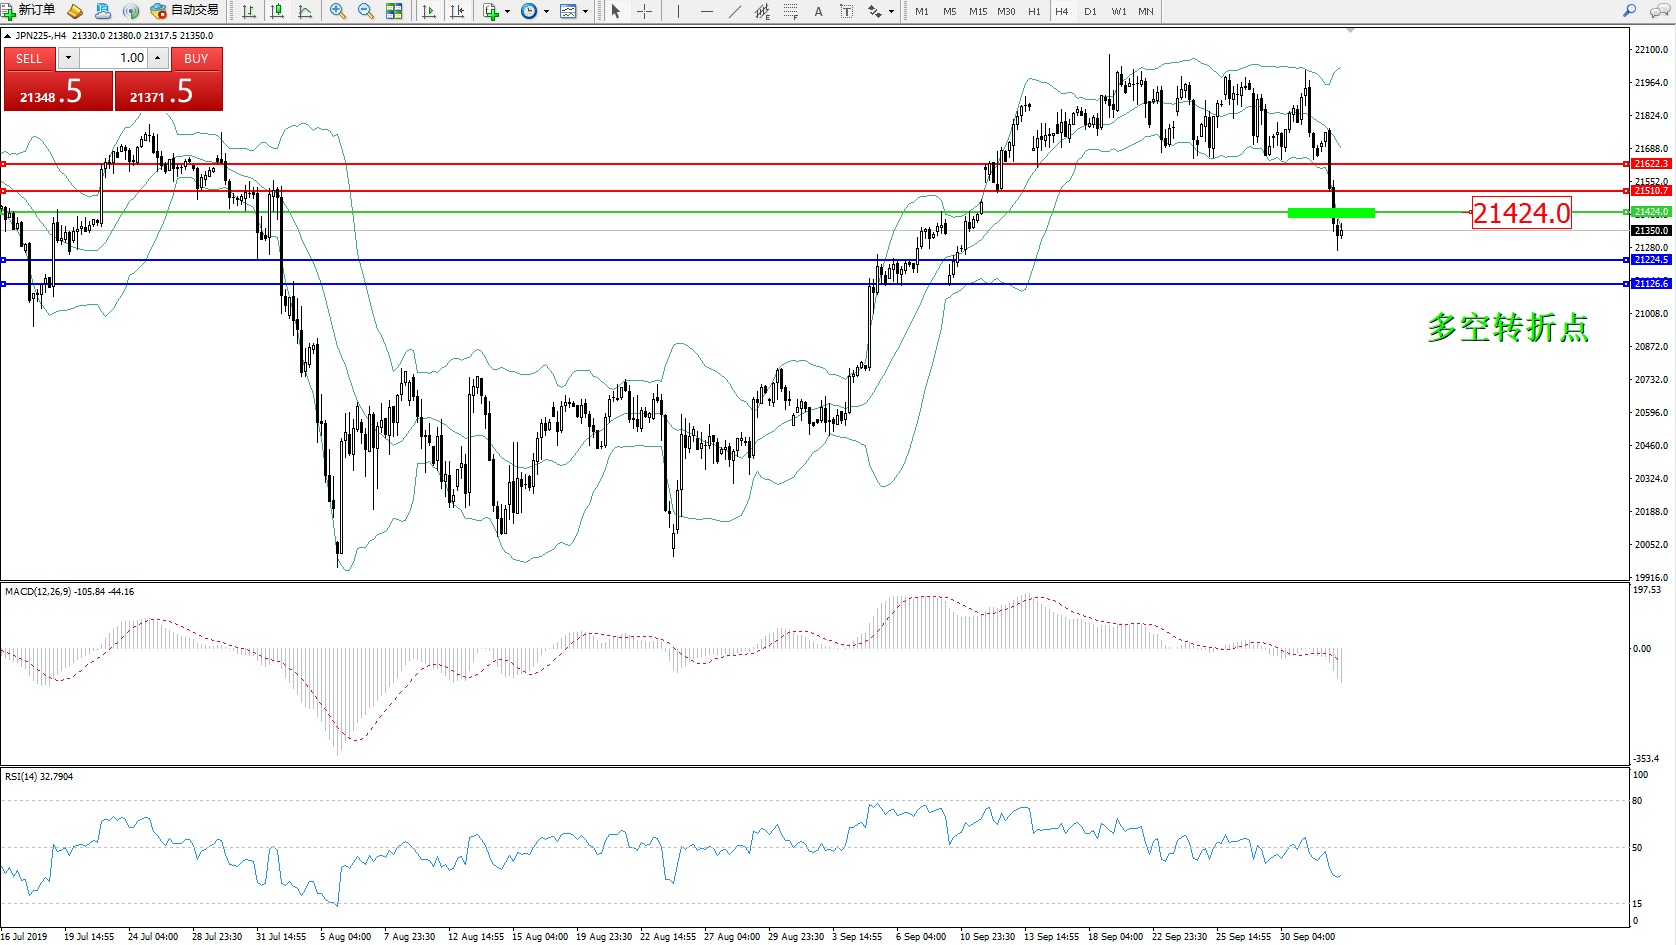Image resolution: width=1676 pixels, height=945 pixels.
Task: Select the trendline drawing tool
Action: click(735, 11)
